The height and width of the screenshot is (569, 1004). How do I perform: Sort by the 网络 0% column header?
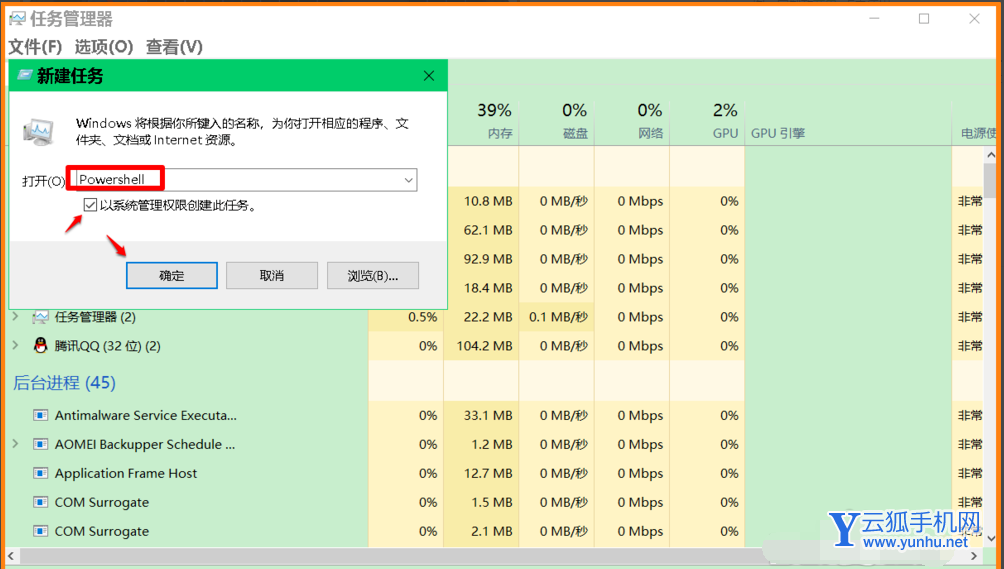(632, 120)
